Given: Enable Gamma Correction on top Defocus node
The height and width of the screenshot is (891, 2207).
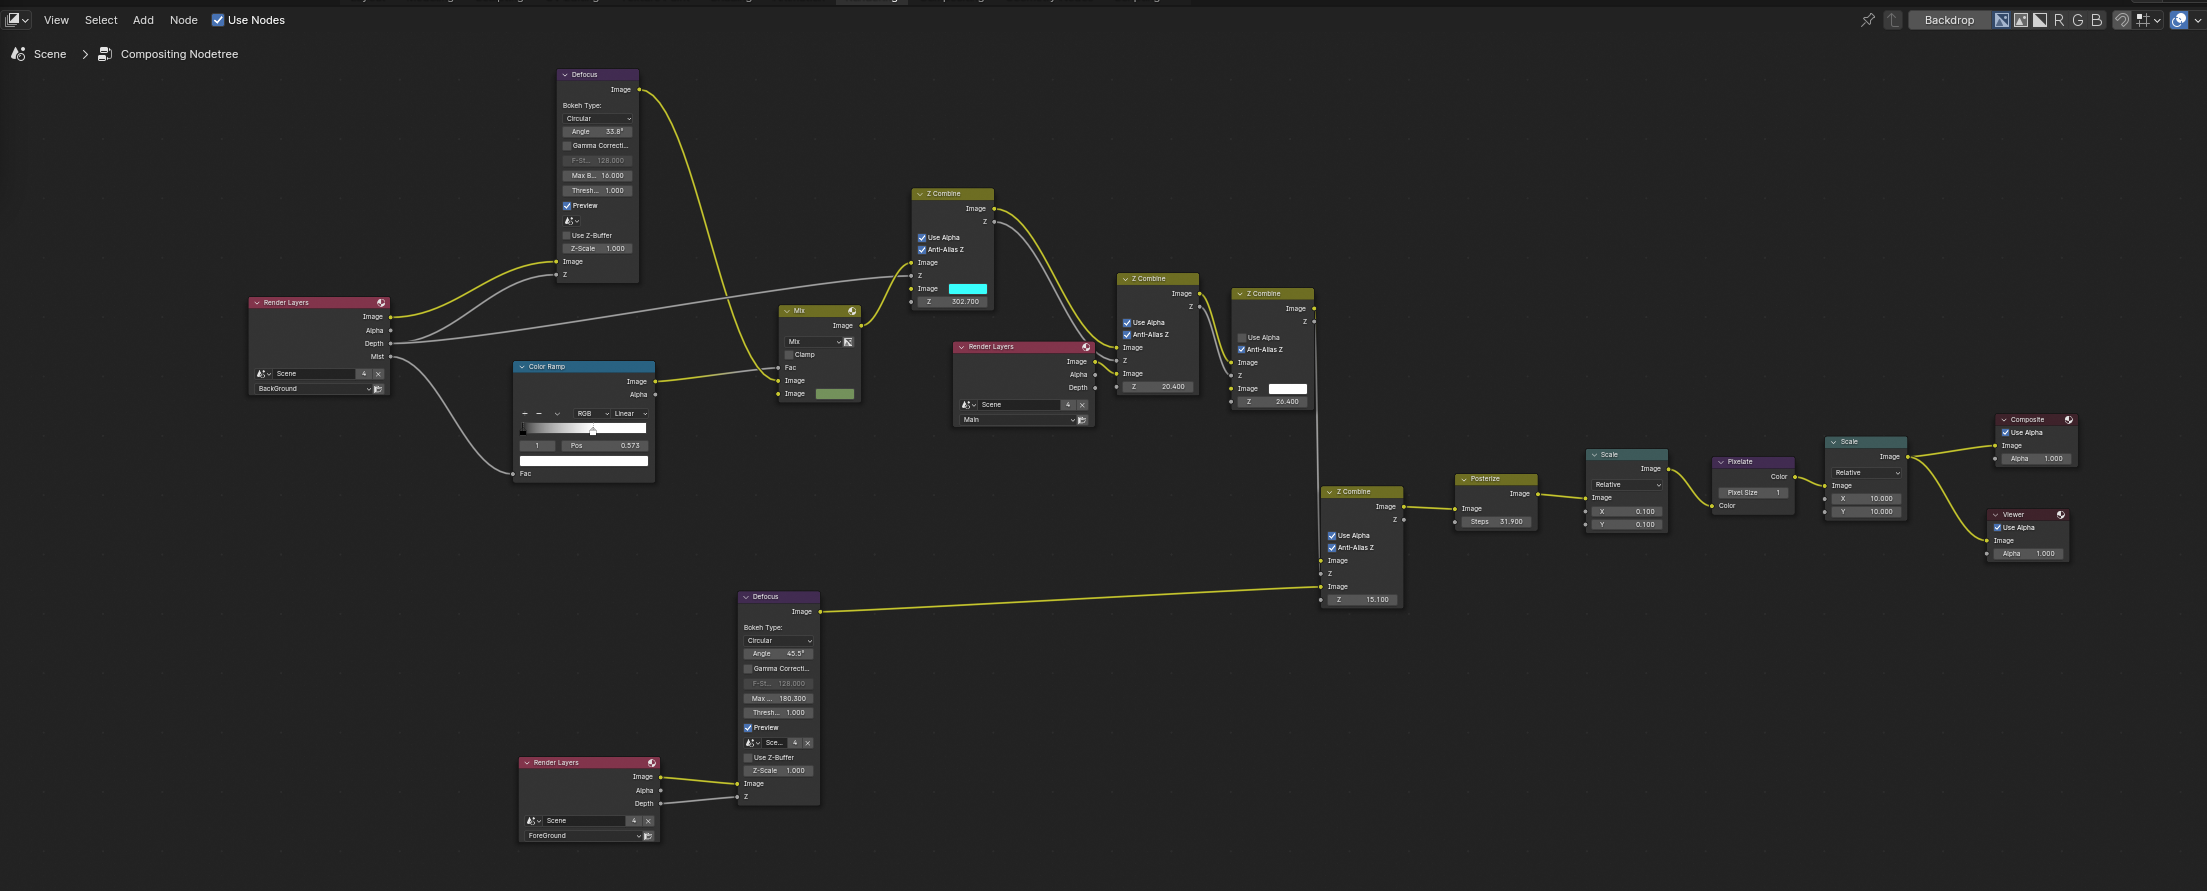Looking at the screenshot, I should point(567,146).
